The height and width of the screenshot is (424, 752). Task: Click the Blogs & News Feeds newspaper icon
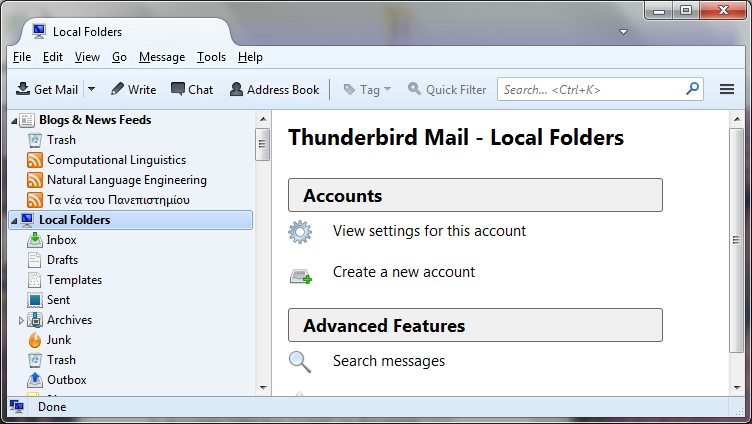click(x=27, y=120)
